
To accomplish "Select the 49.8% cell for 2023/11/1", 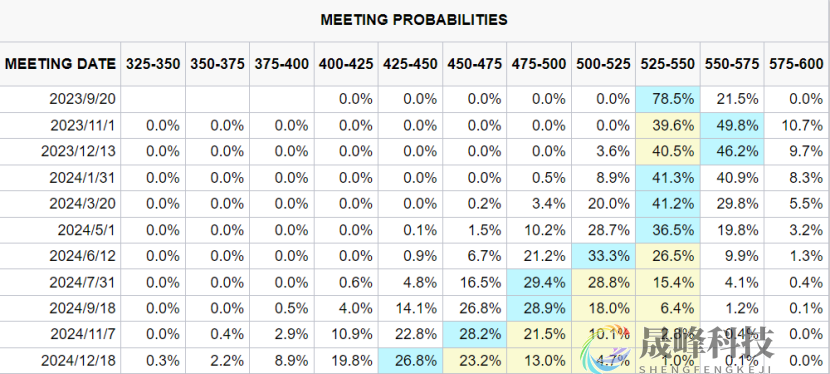I will 732,125.
